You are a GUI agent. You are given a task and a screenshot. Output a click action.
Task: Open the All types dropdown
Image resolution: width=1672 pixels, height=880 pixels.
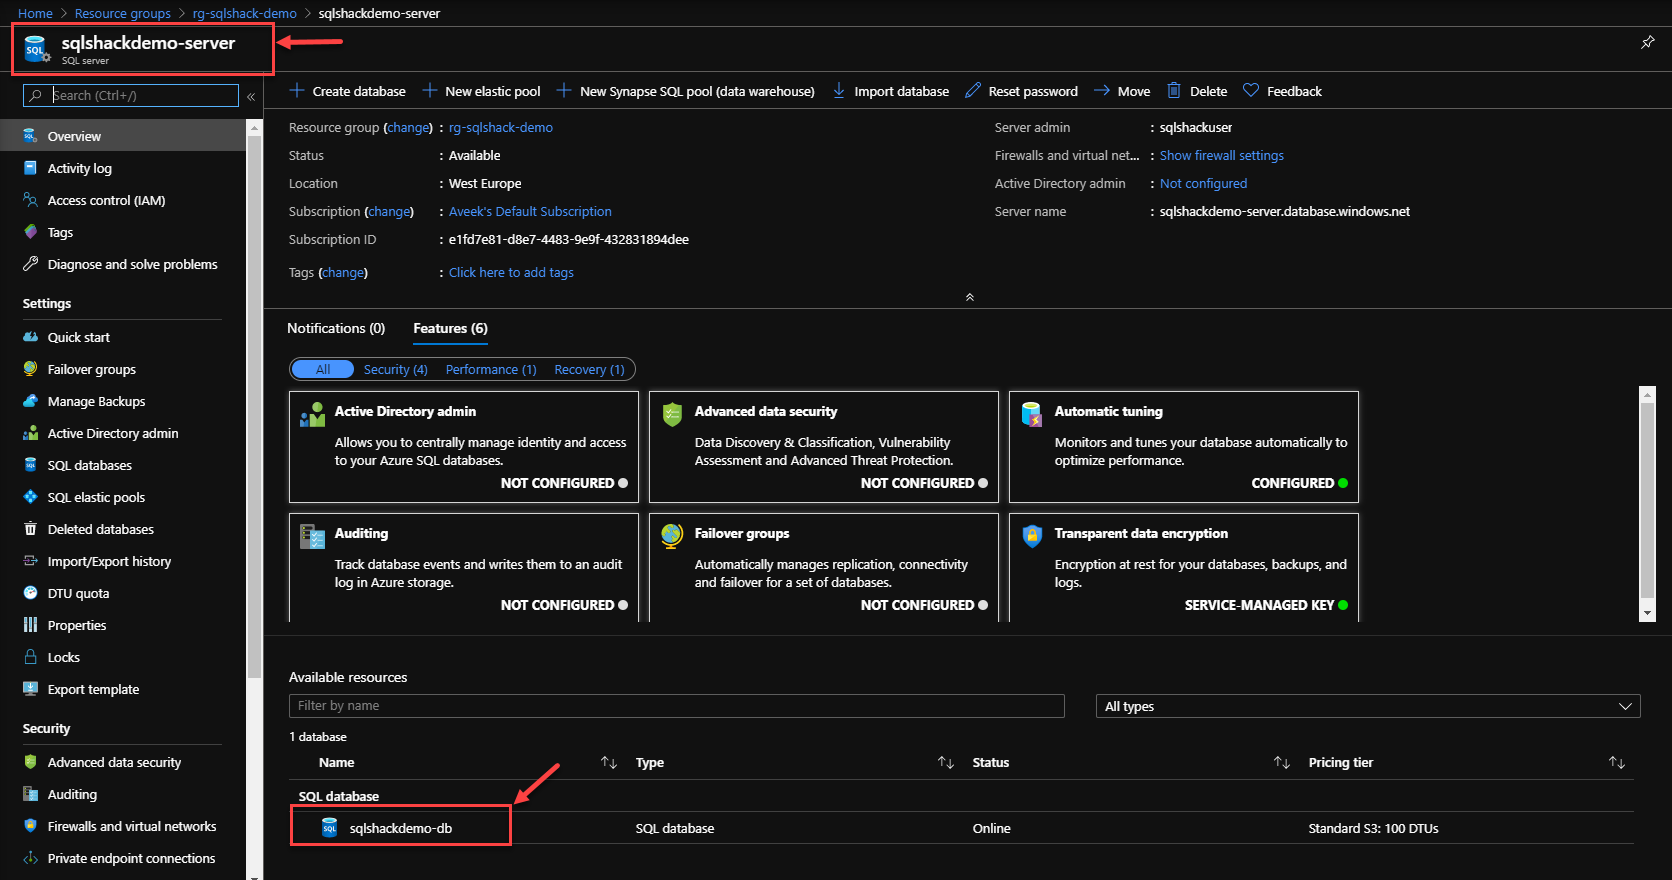[x=1367, y=706]
